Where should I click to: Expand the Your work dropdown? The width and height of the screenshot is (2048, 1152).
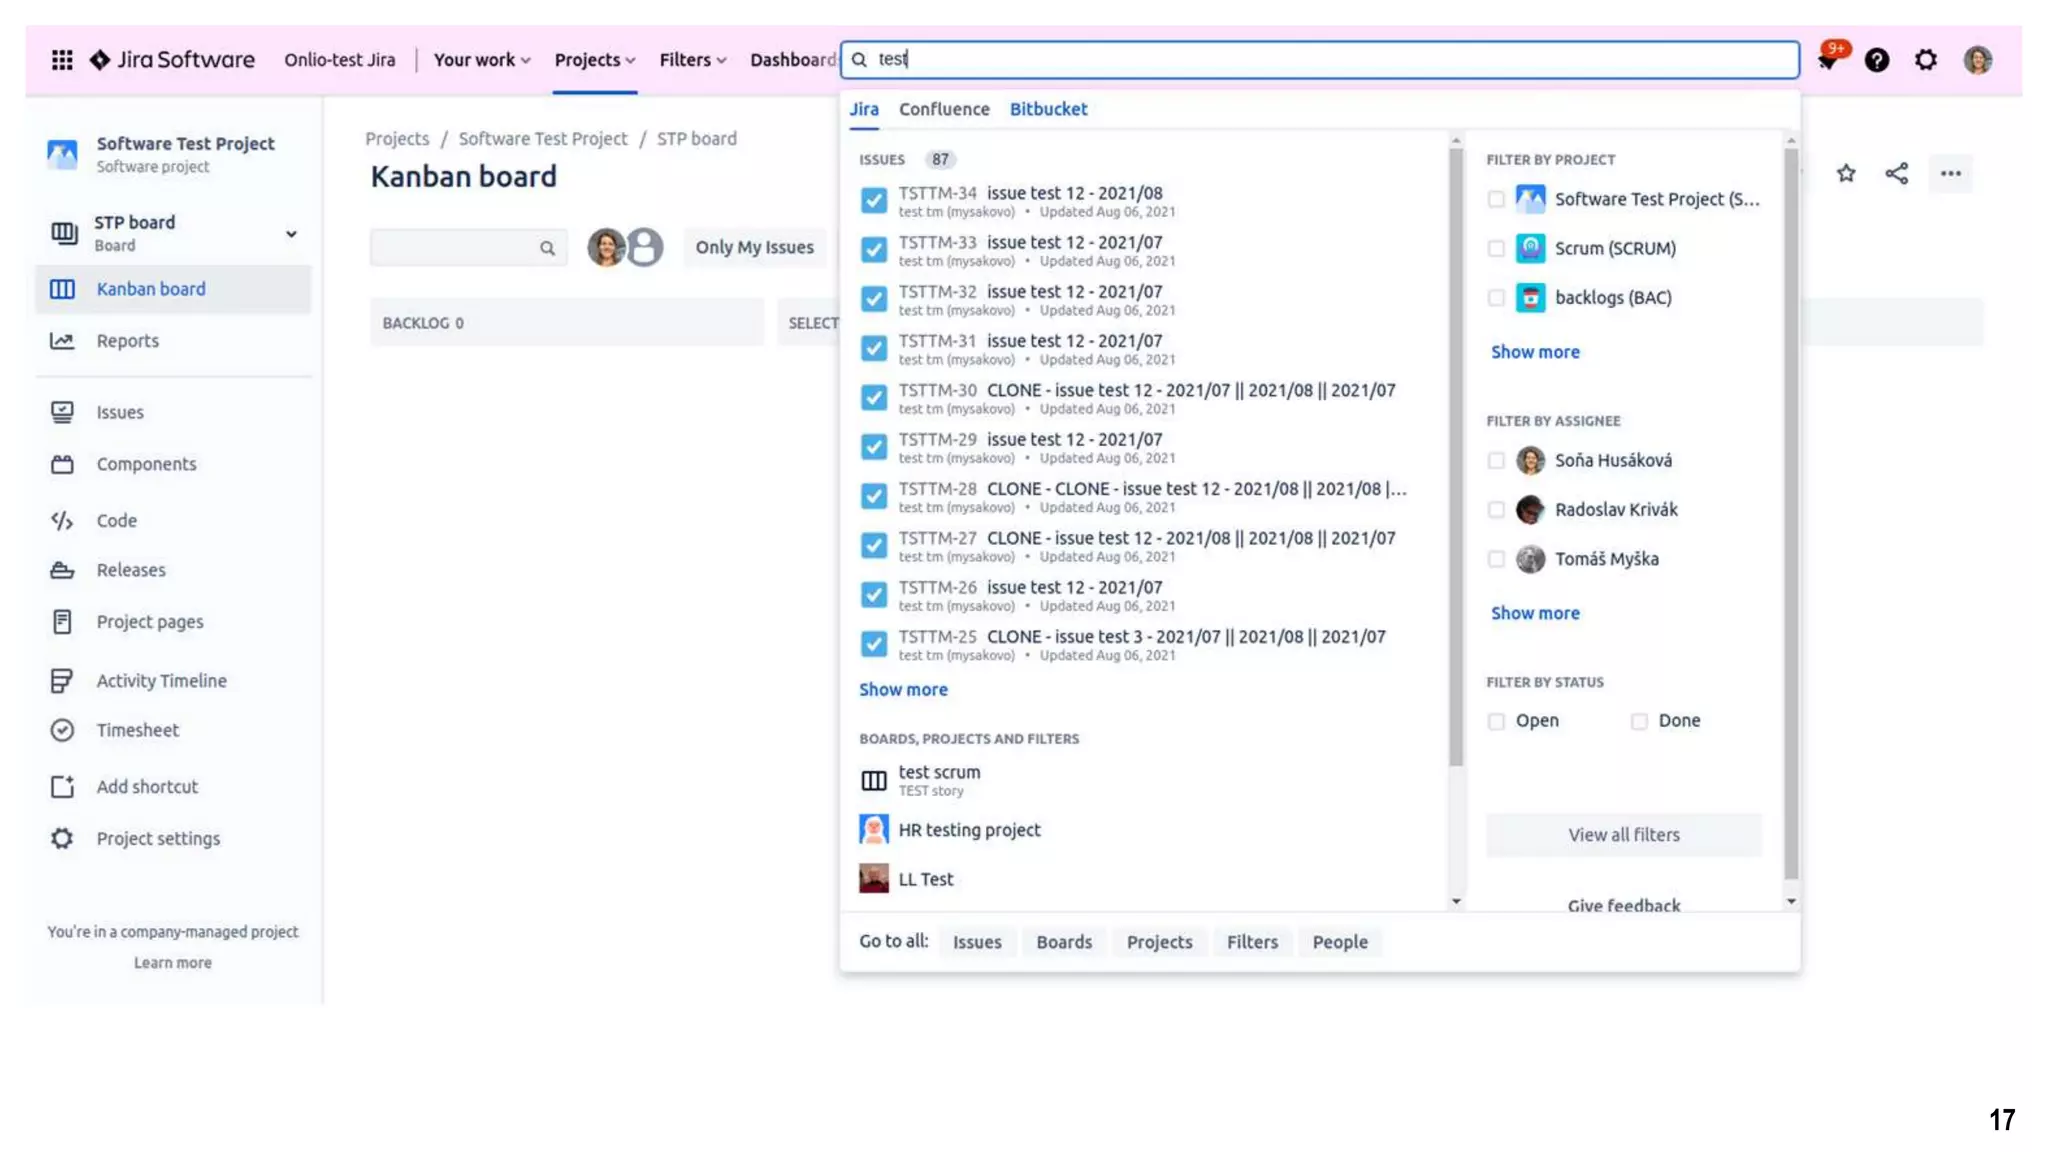pyautogui.click(x=481, y=60)
